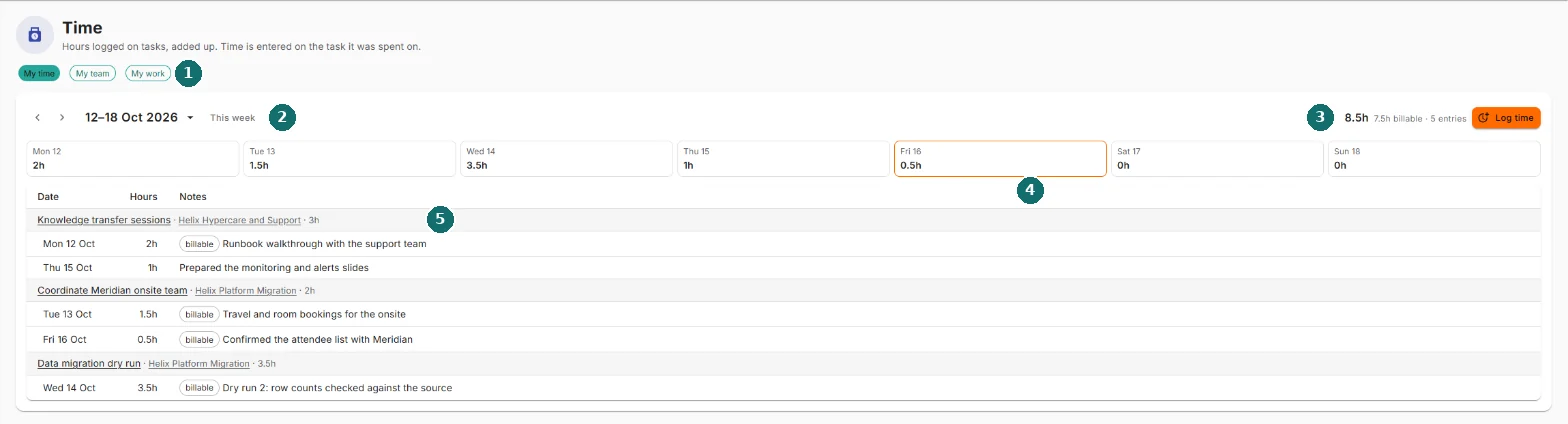Open the Data migration dry run link
The height and width of the screenshot is (424, 1568).
tap(89, 363)
